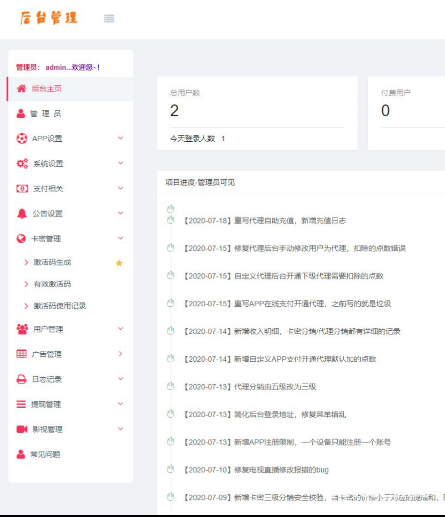Expand the 广告管理 right arrow
Image resolution: width=445 pixels, height=517 pixels.
click(121, 353)
